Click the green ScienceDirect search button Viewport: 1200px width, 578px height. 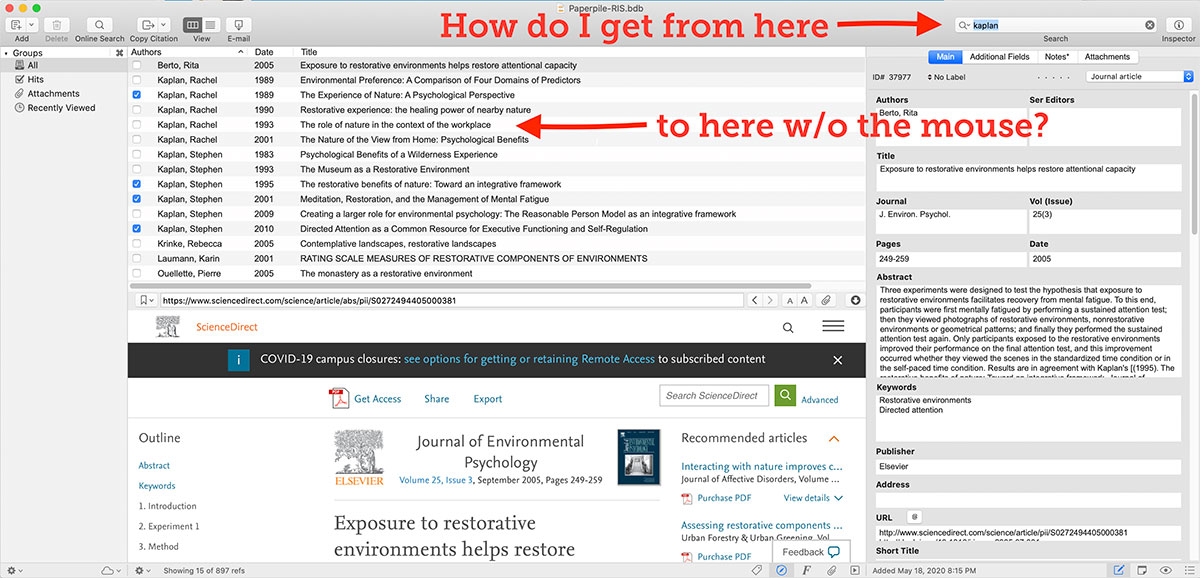pyautogui.click(x=786, y=396)
